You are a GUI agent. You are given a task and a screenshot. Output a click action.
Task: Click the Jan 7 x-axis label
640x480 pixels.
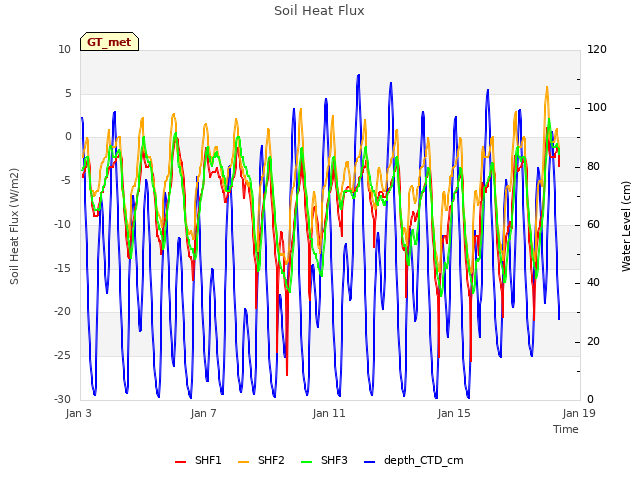click(204, 413)
